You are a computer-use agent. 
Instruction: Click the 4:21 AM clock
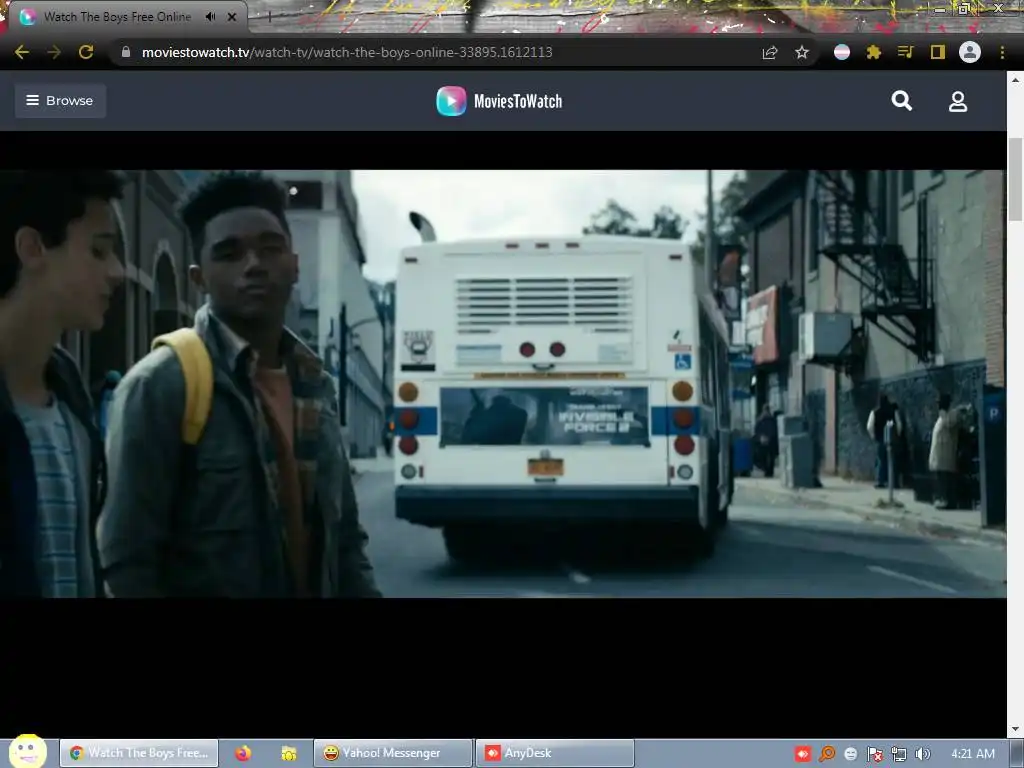coord(973,754)
